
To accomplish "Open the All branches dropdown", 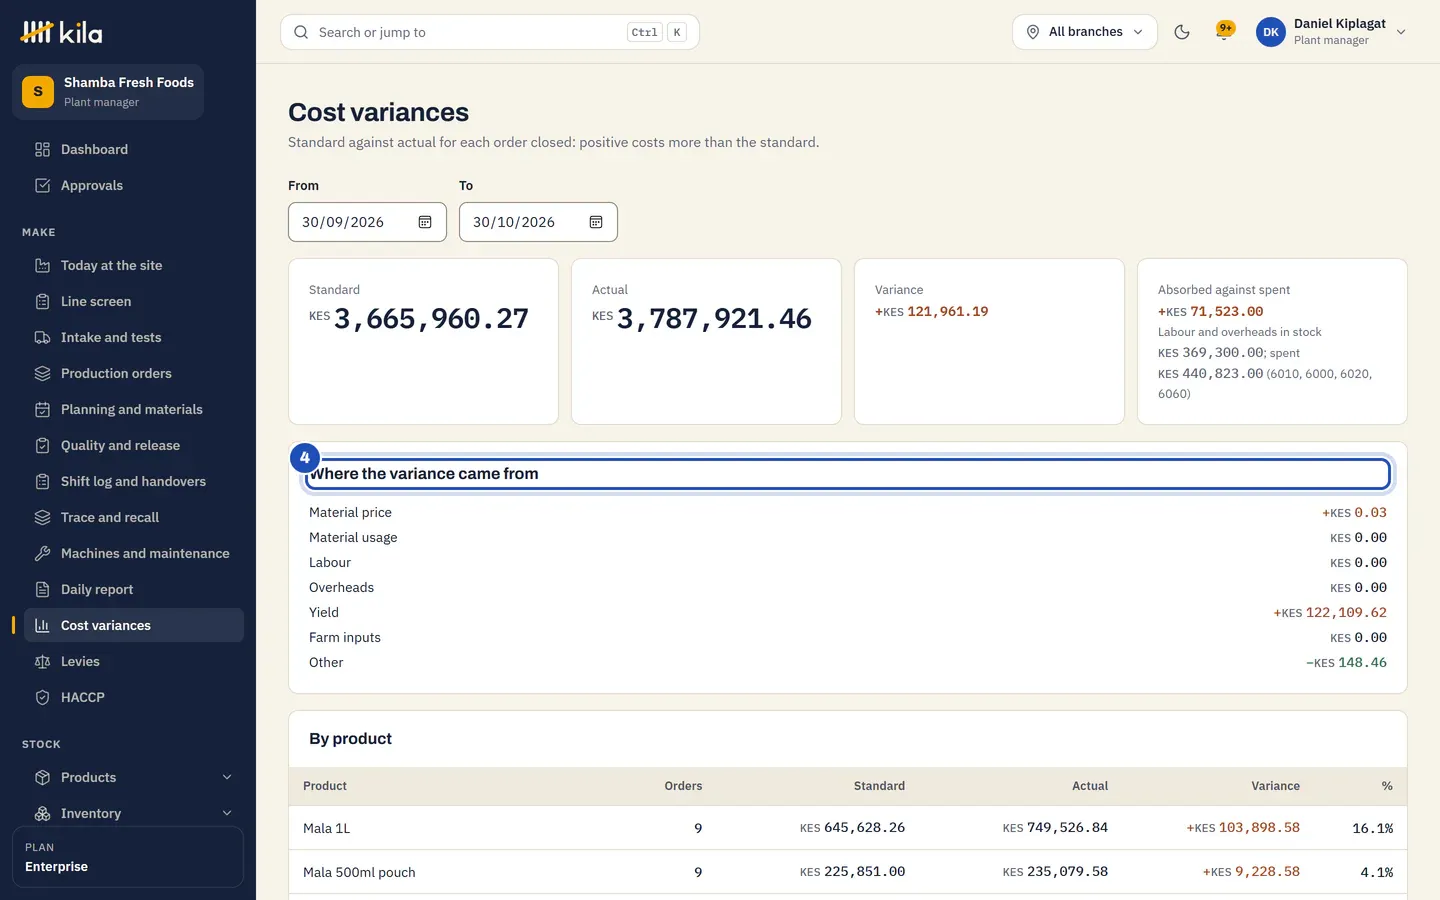I will point(1085,32).
